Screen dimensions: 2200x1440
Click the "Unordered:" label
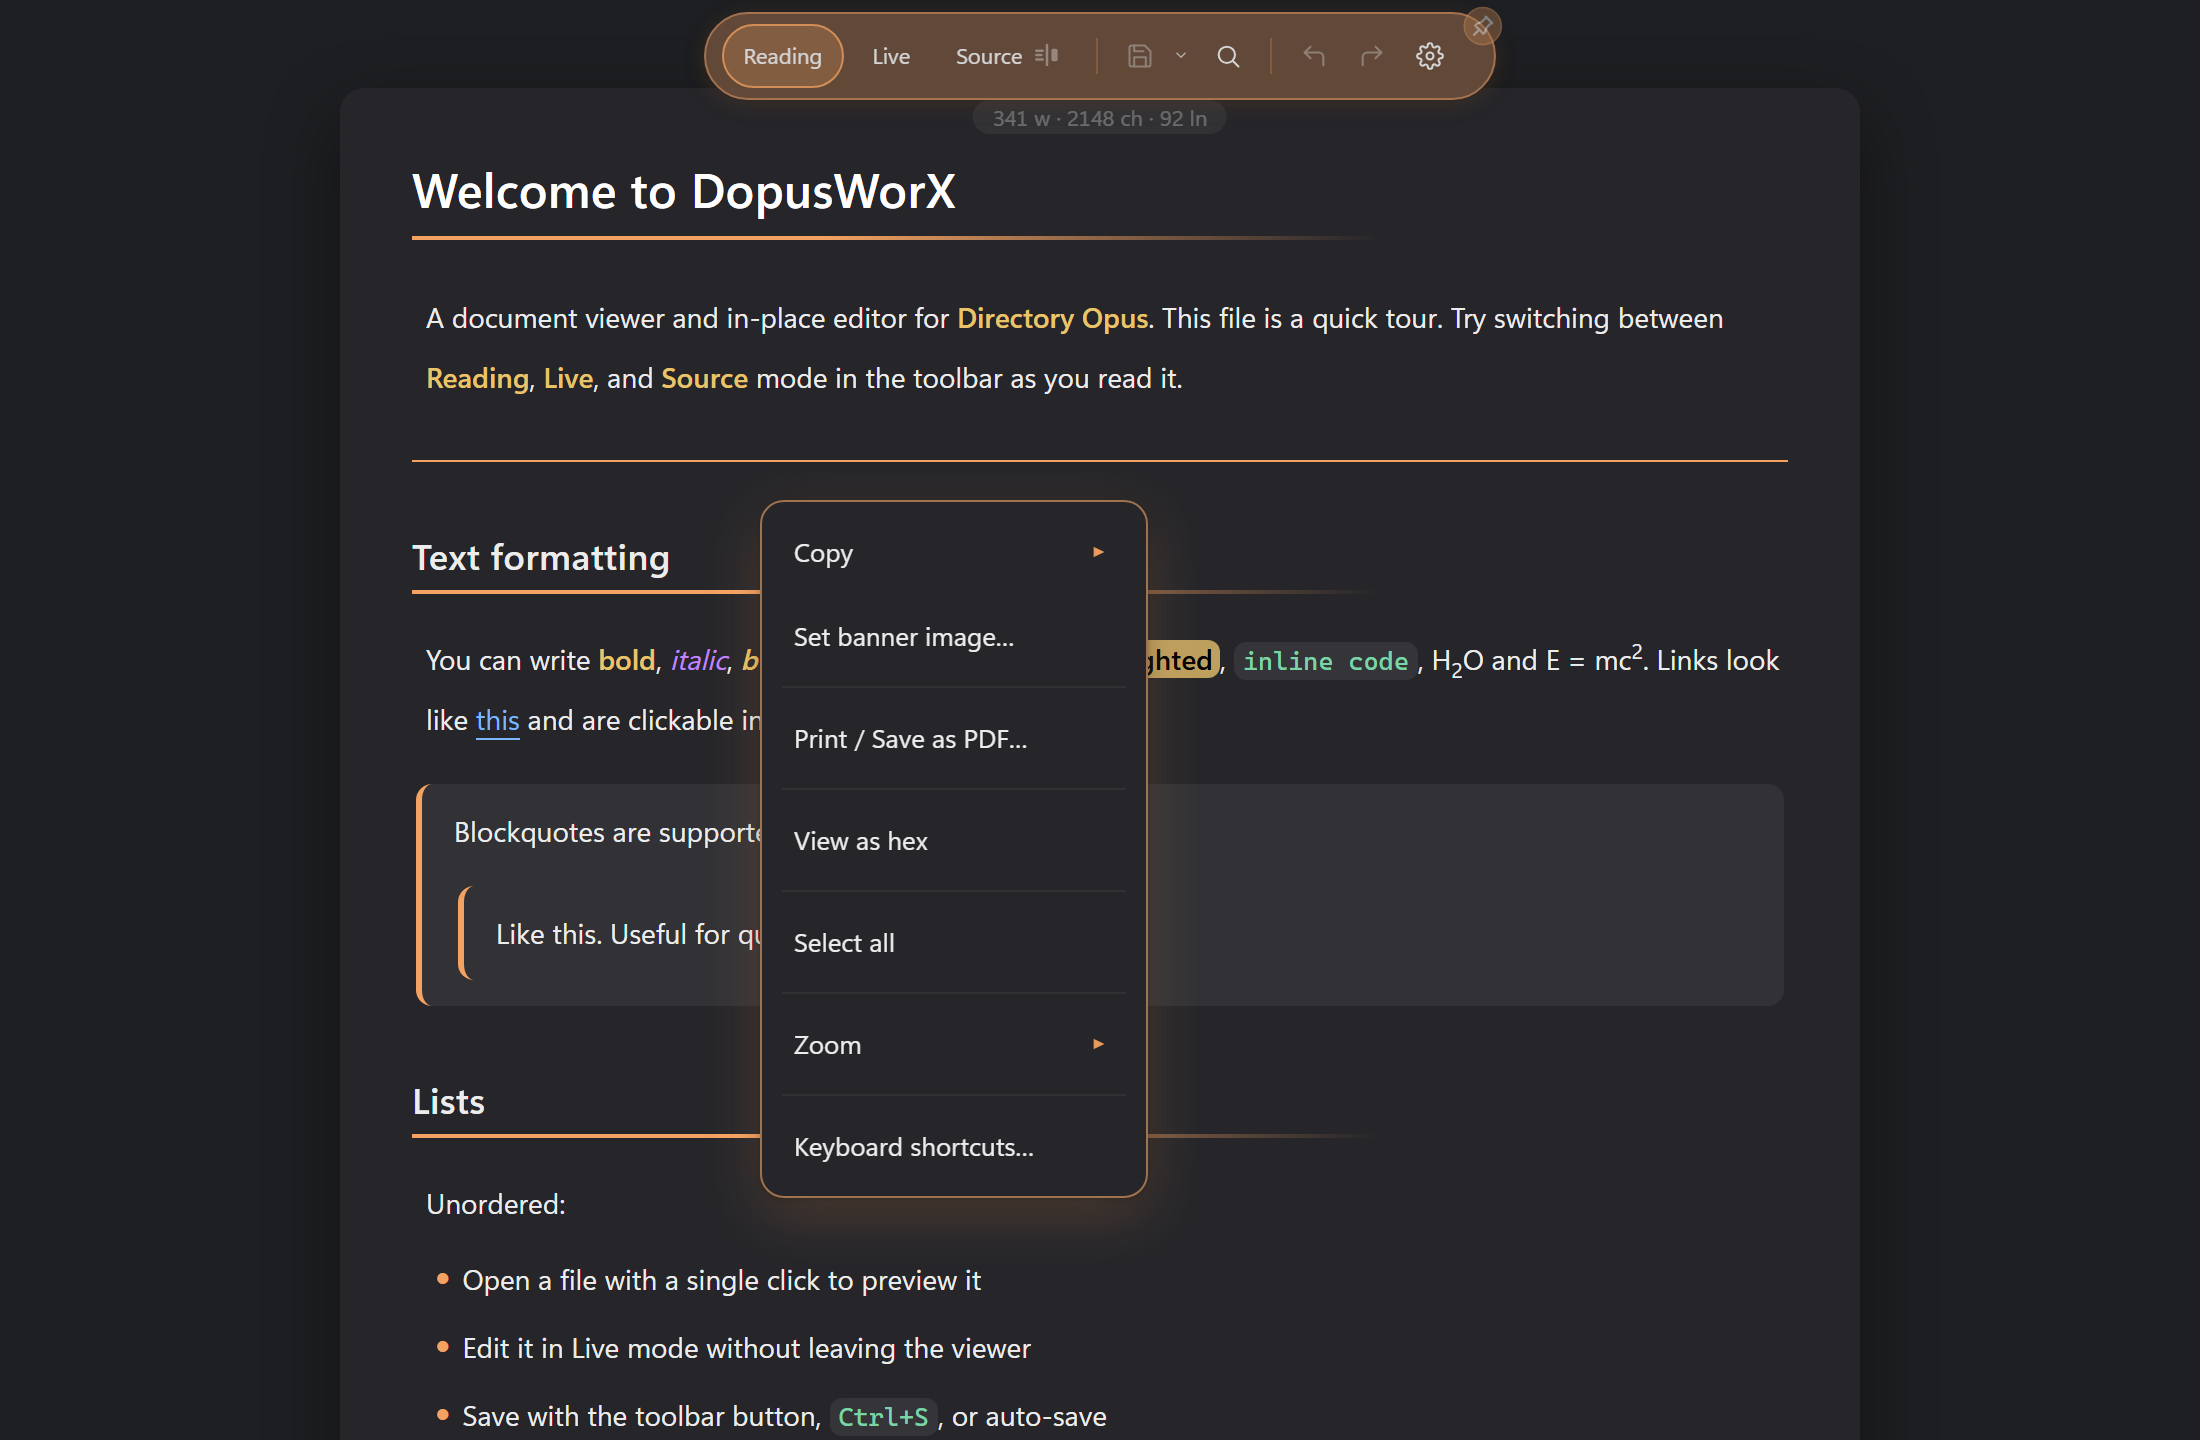pos(496,1204)
